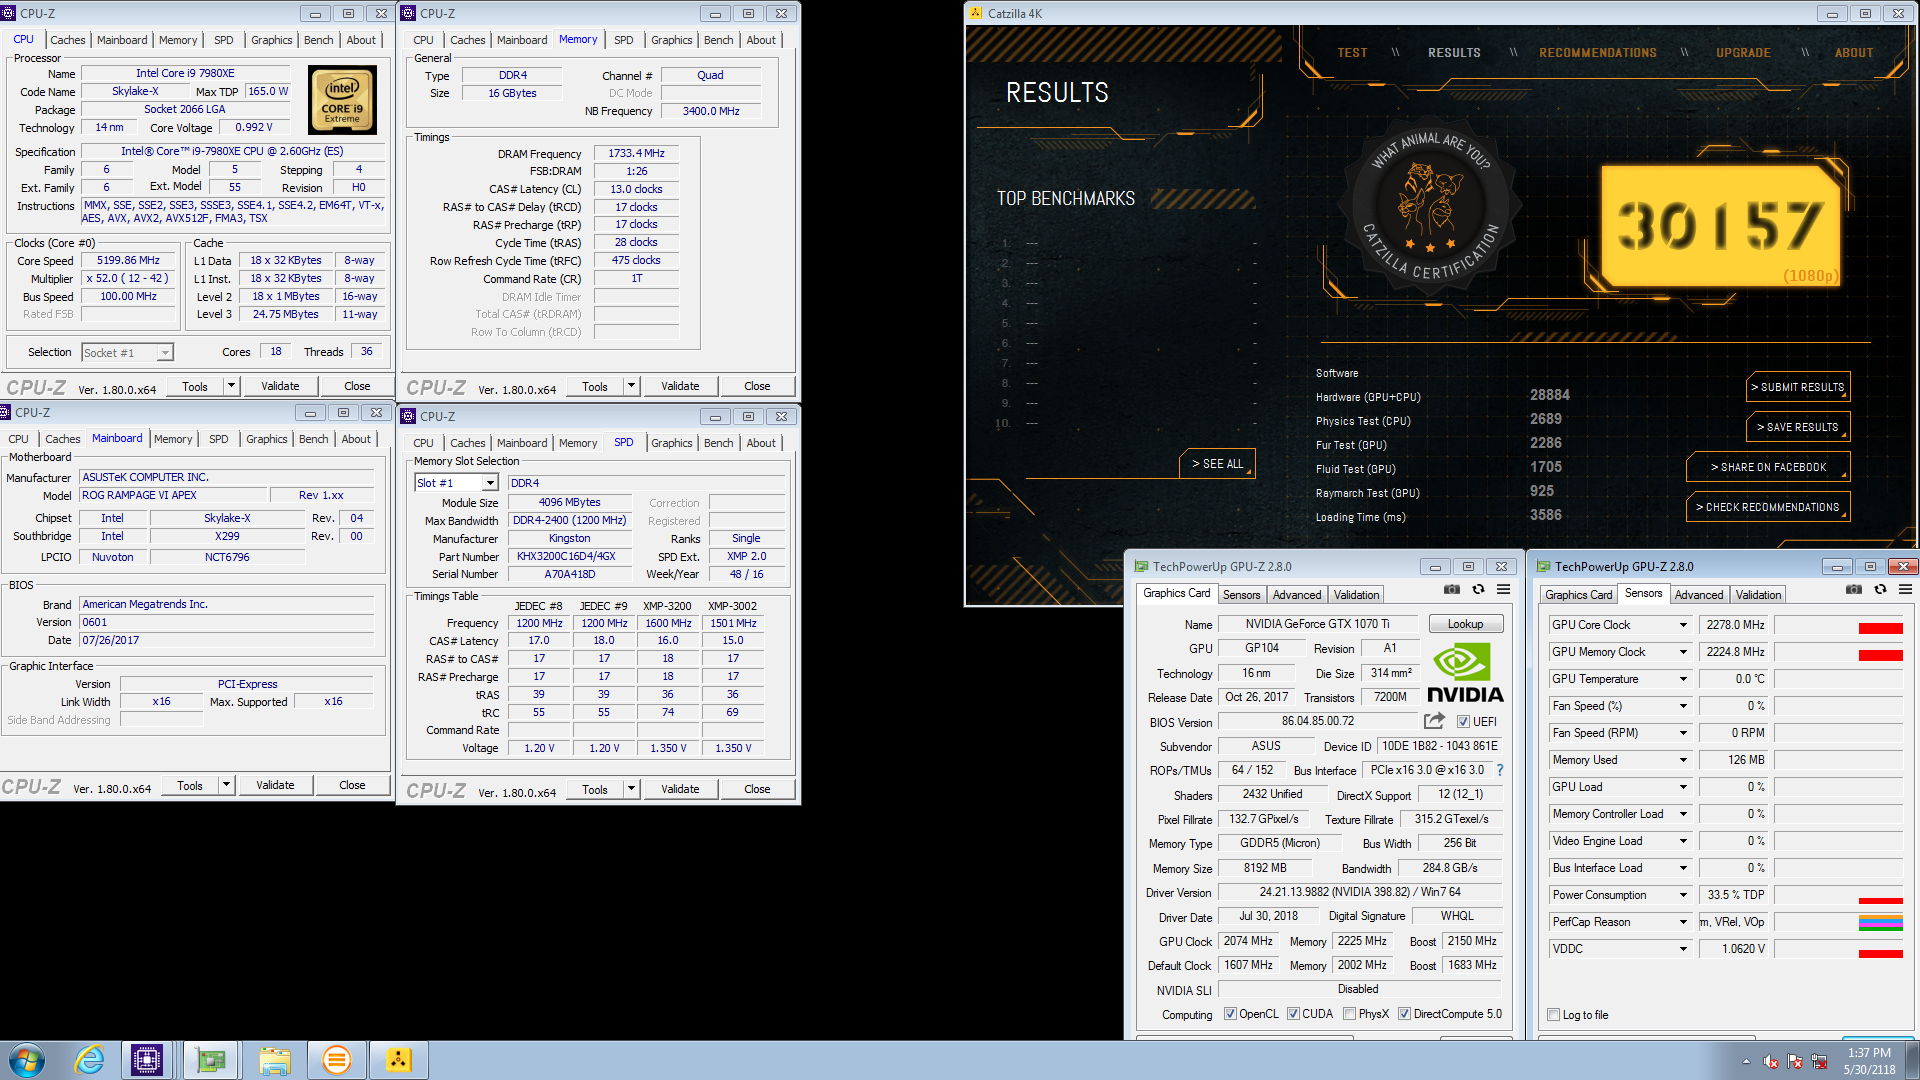Open the Windows Start orb

[27, 1060]
